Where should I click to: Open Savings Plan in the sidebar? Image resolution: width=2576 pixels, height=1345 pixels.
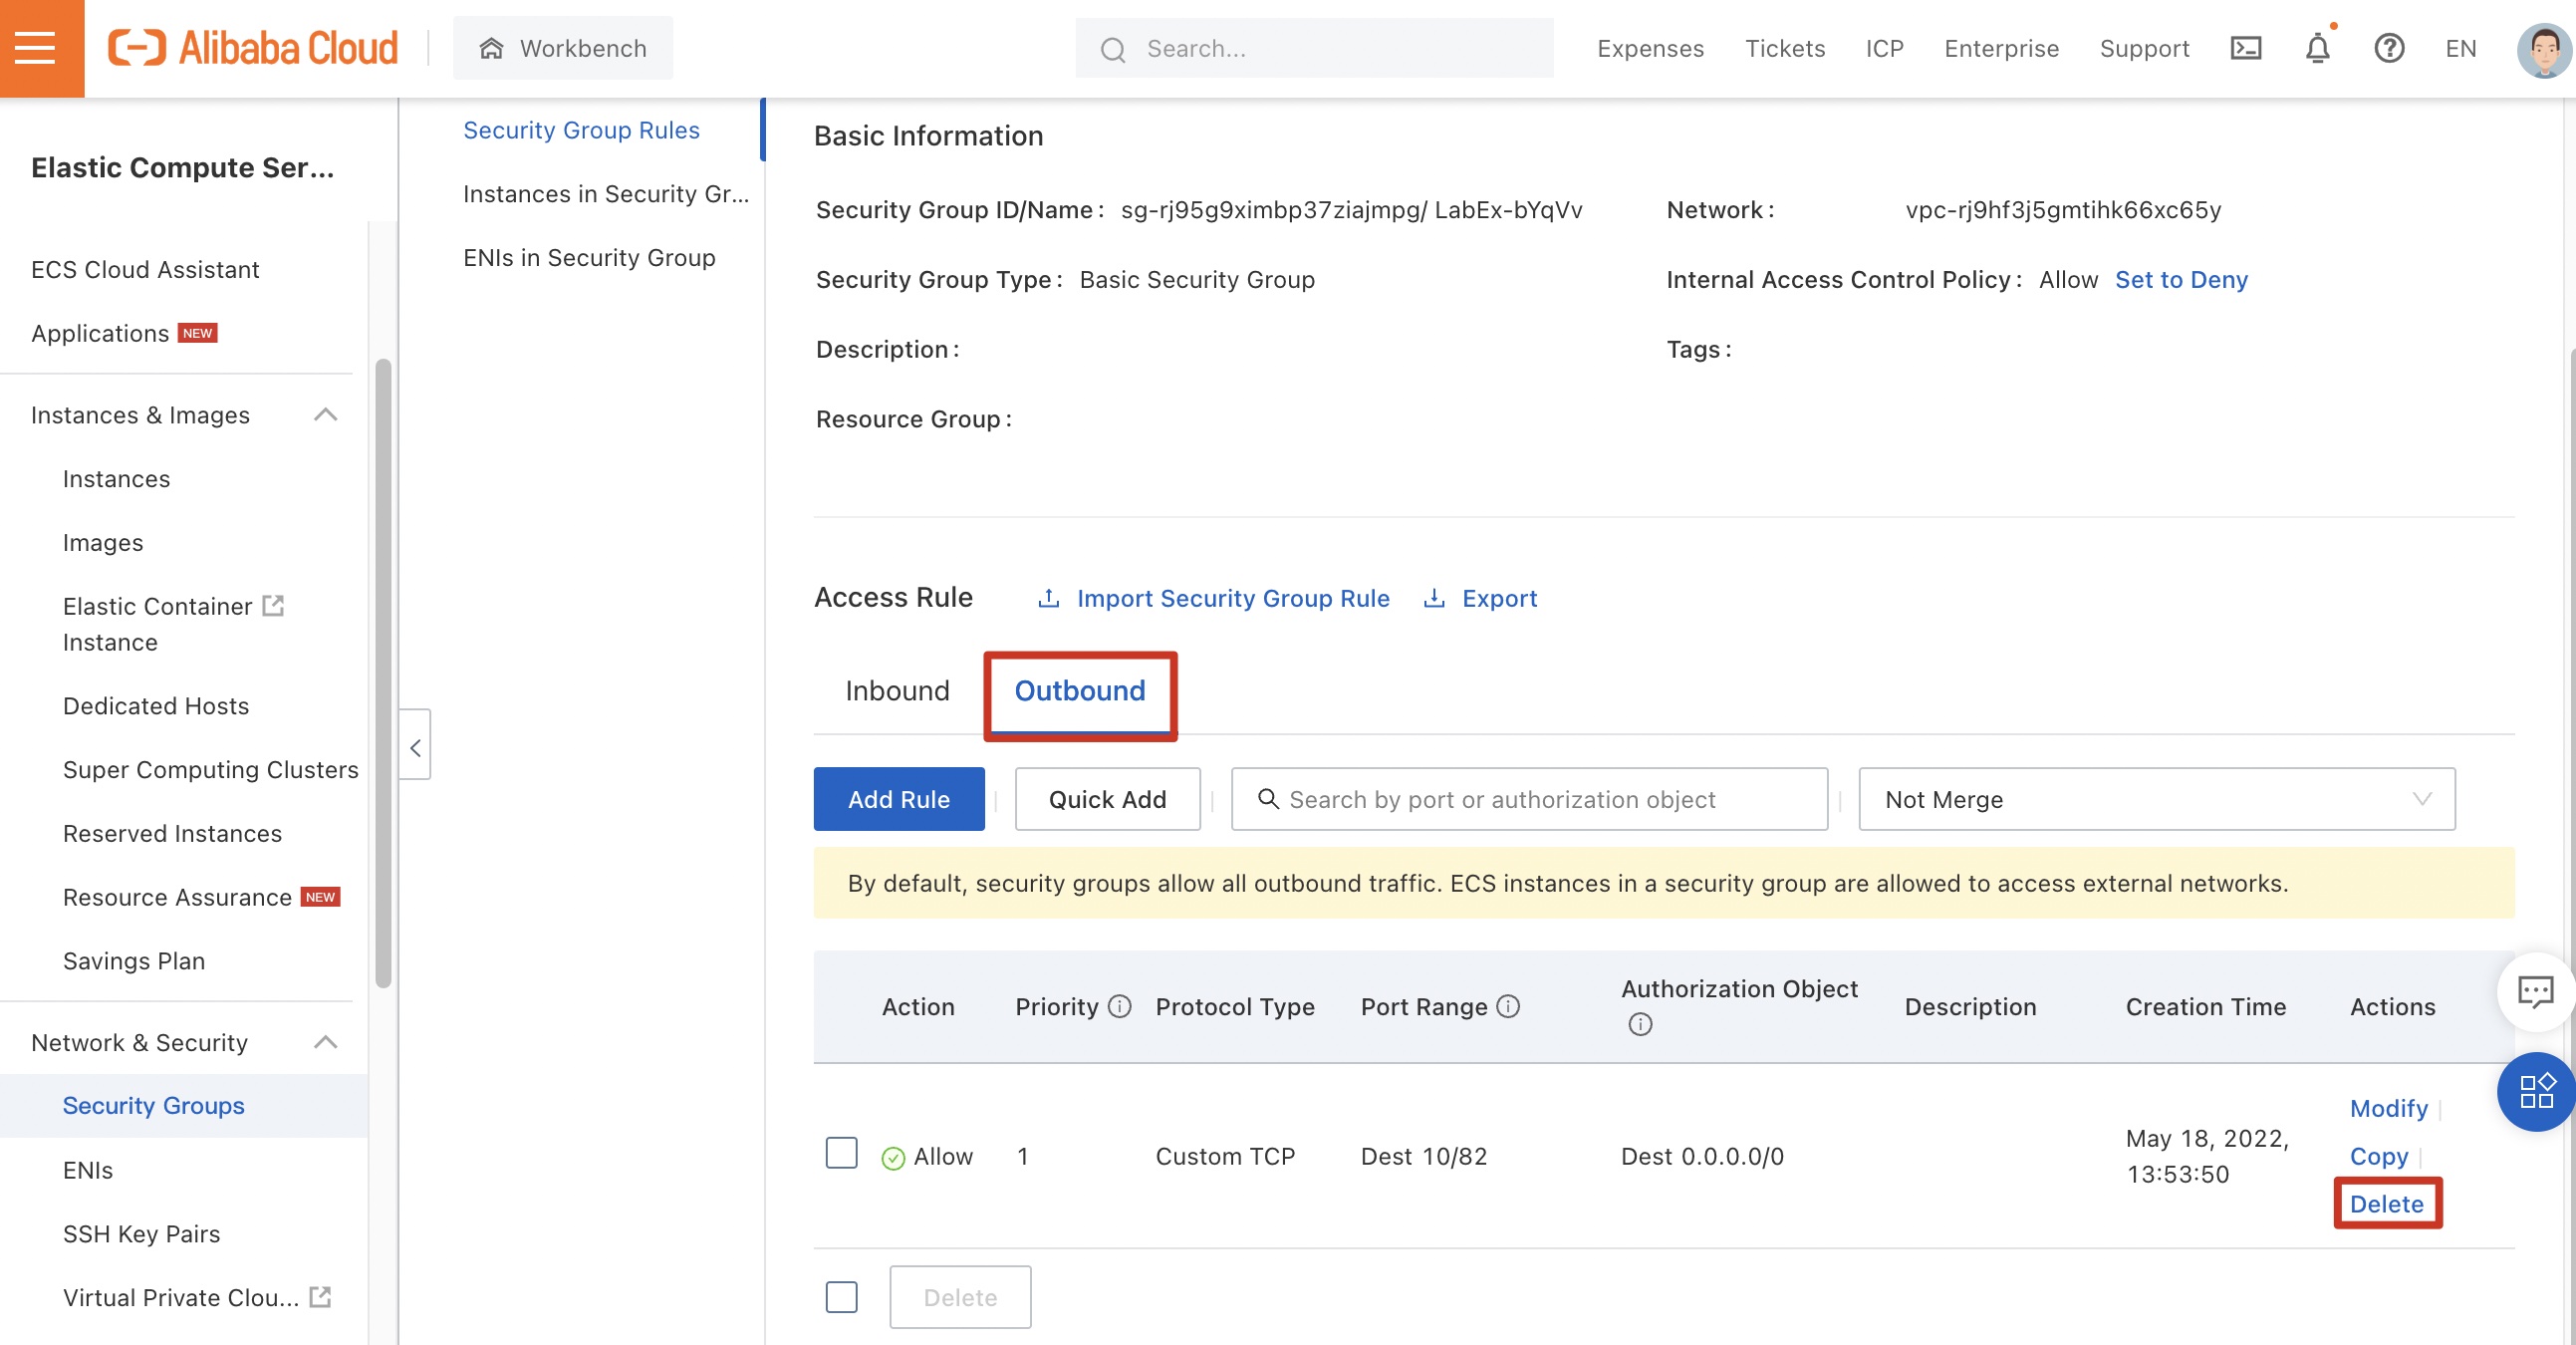[134, 961]
